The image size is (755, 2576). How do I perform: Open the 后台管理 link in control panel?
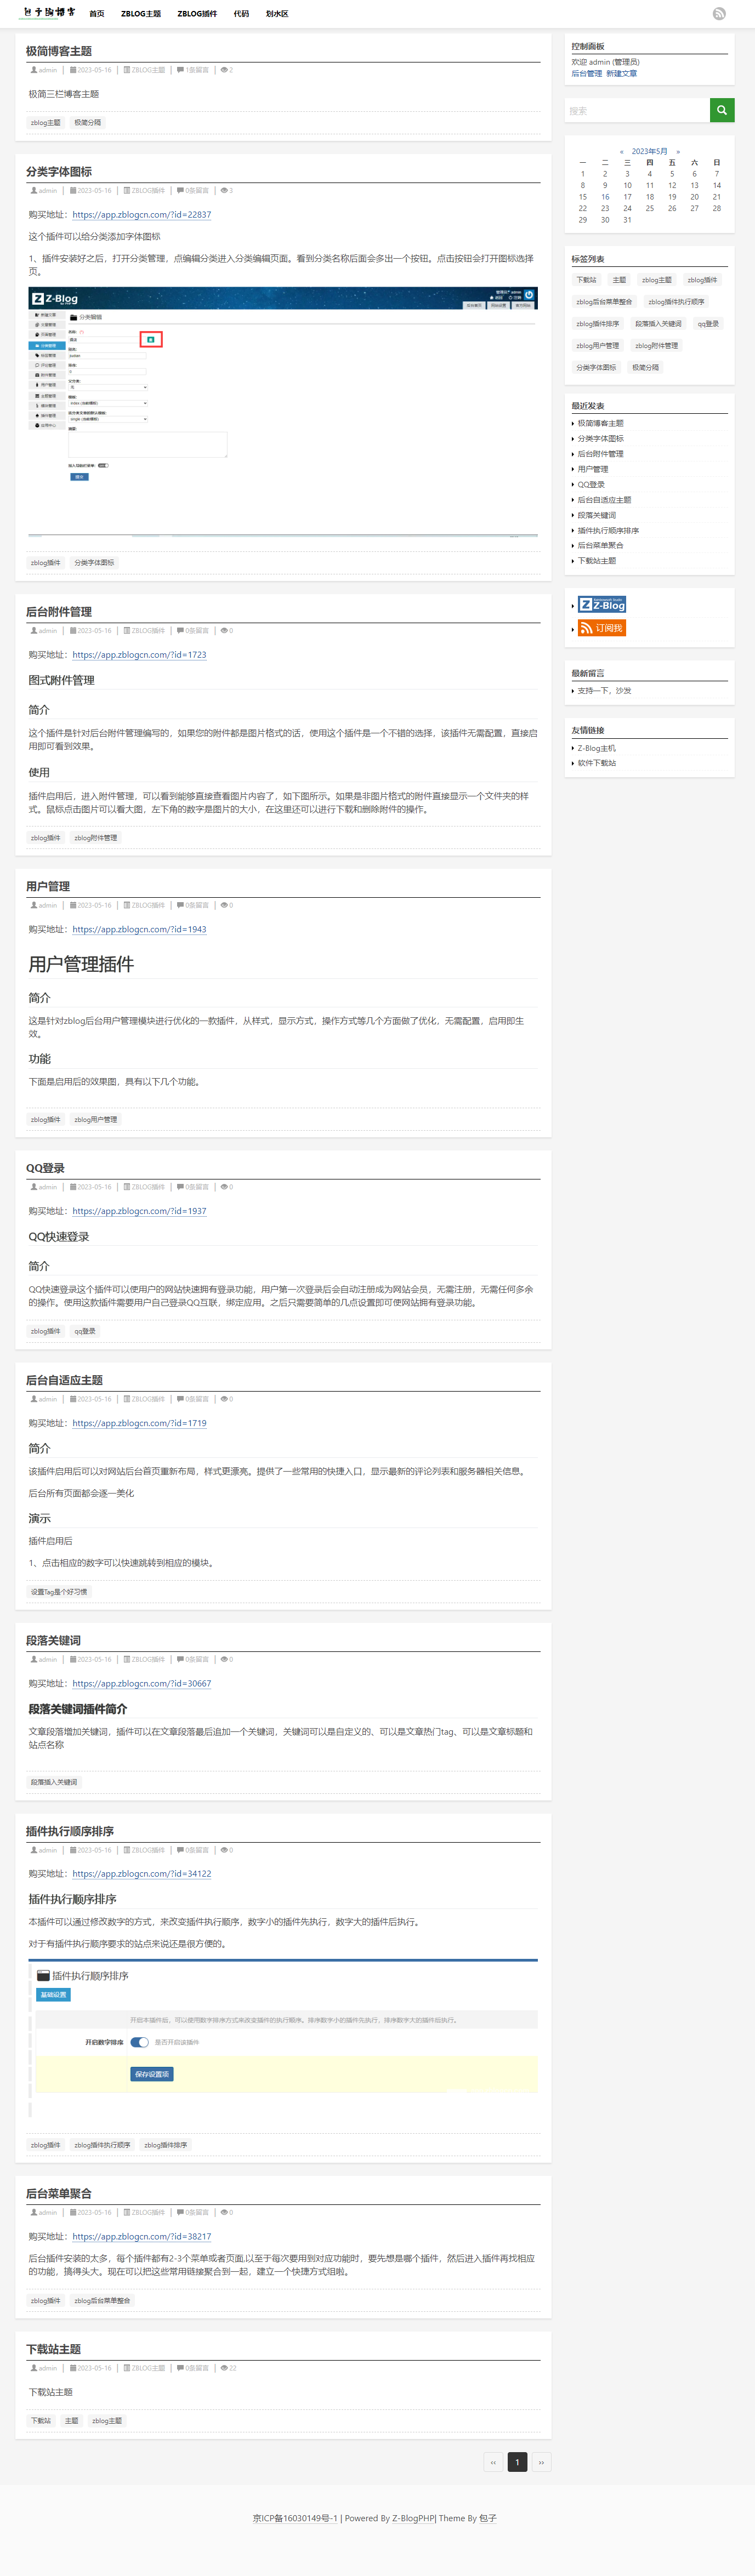[x=587, y=73]
